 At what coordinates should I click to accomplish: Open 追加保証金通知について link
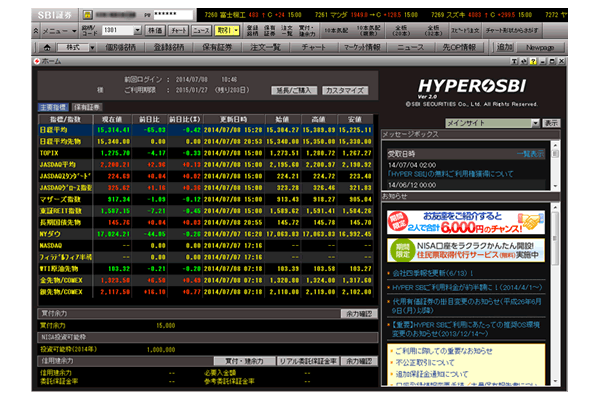432,374
